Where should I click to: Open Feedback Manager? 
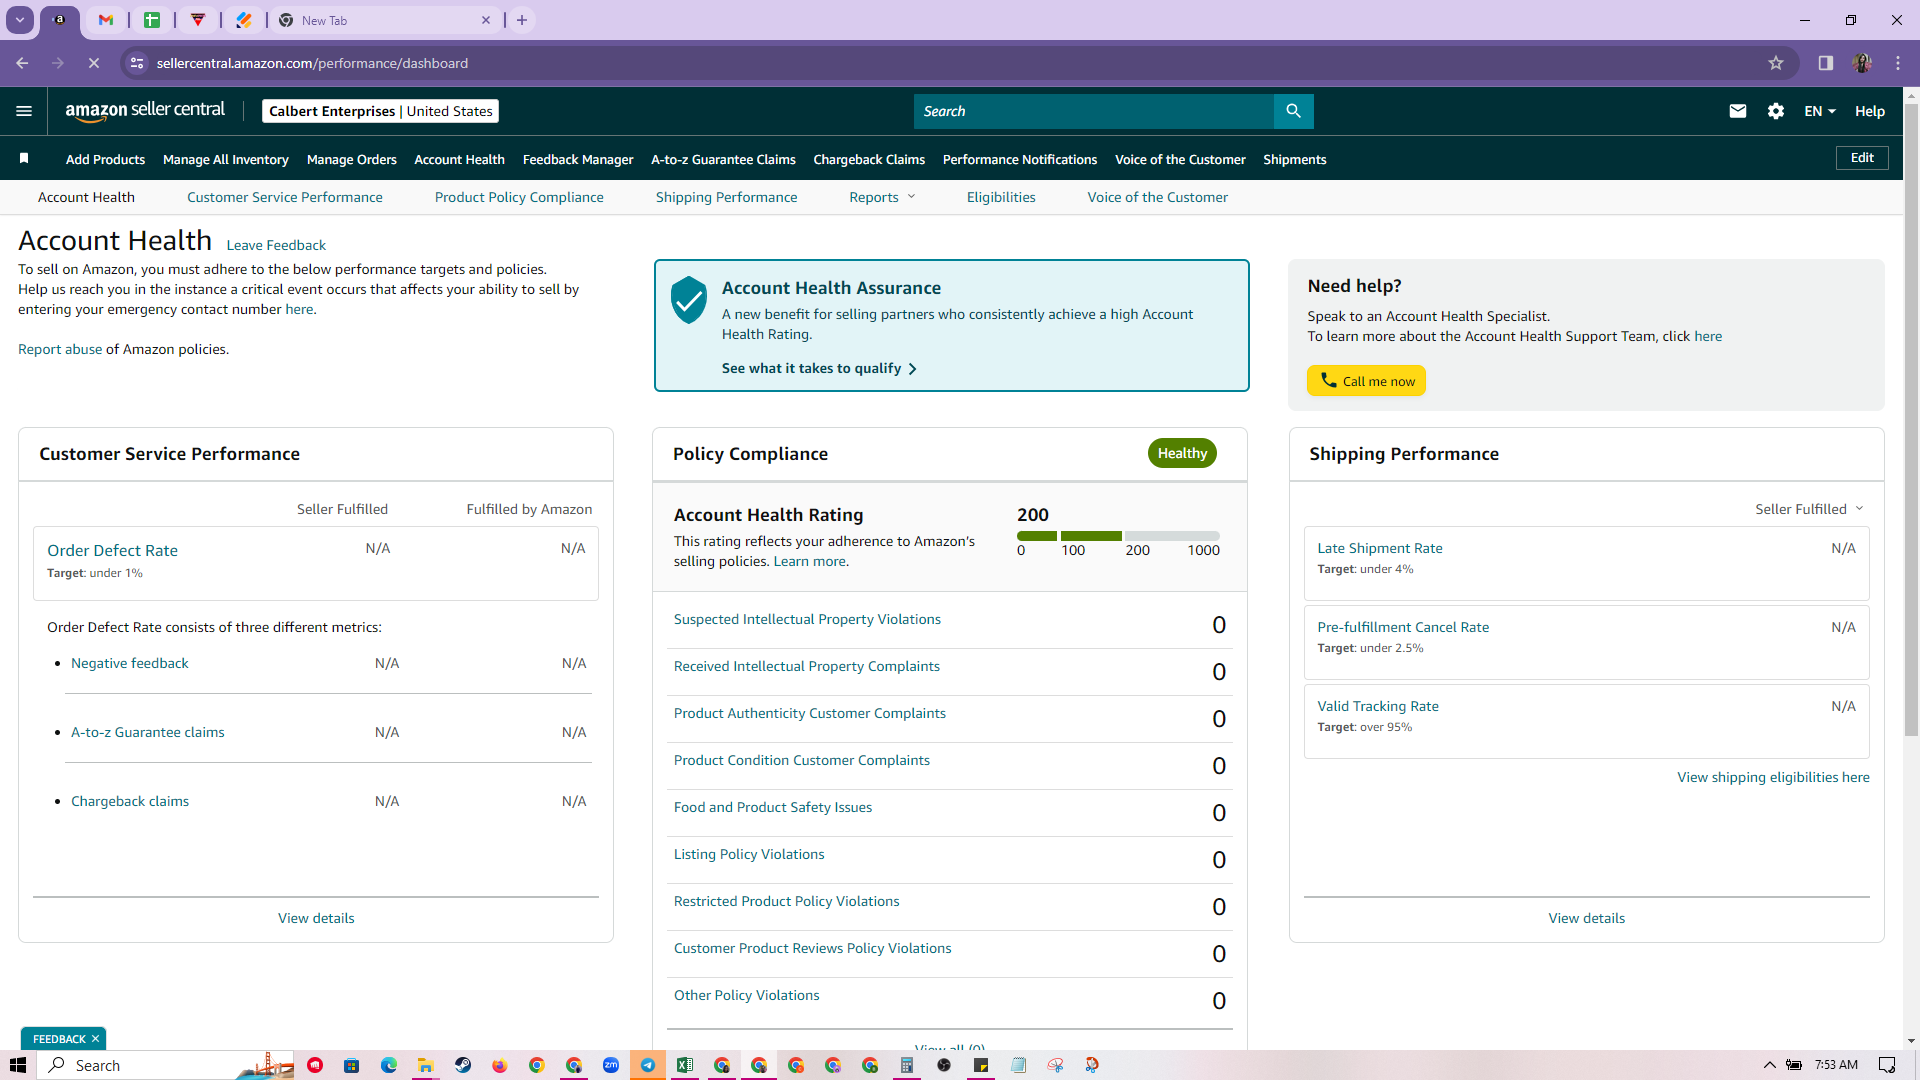(578, 159)
